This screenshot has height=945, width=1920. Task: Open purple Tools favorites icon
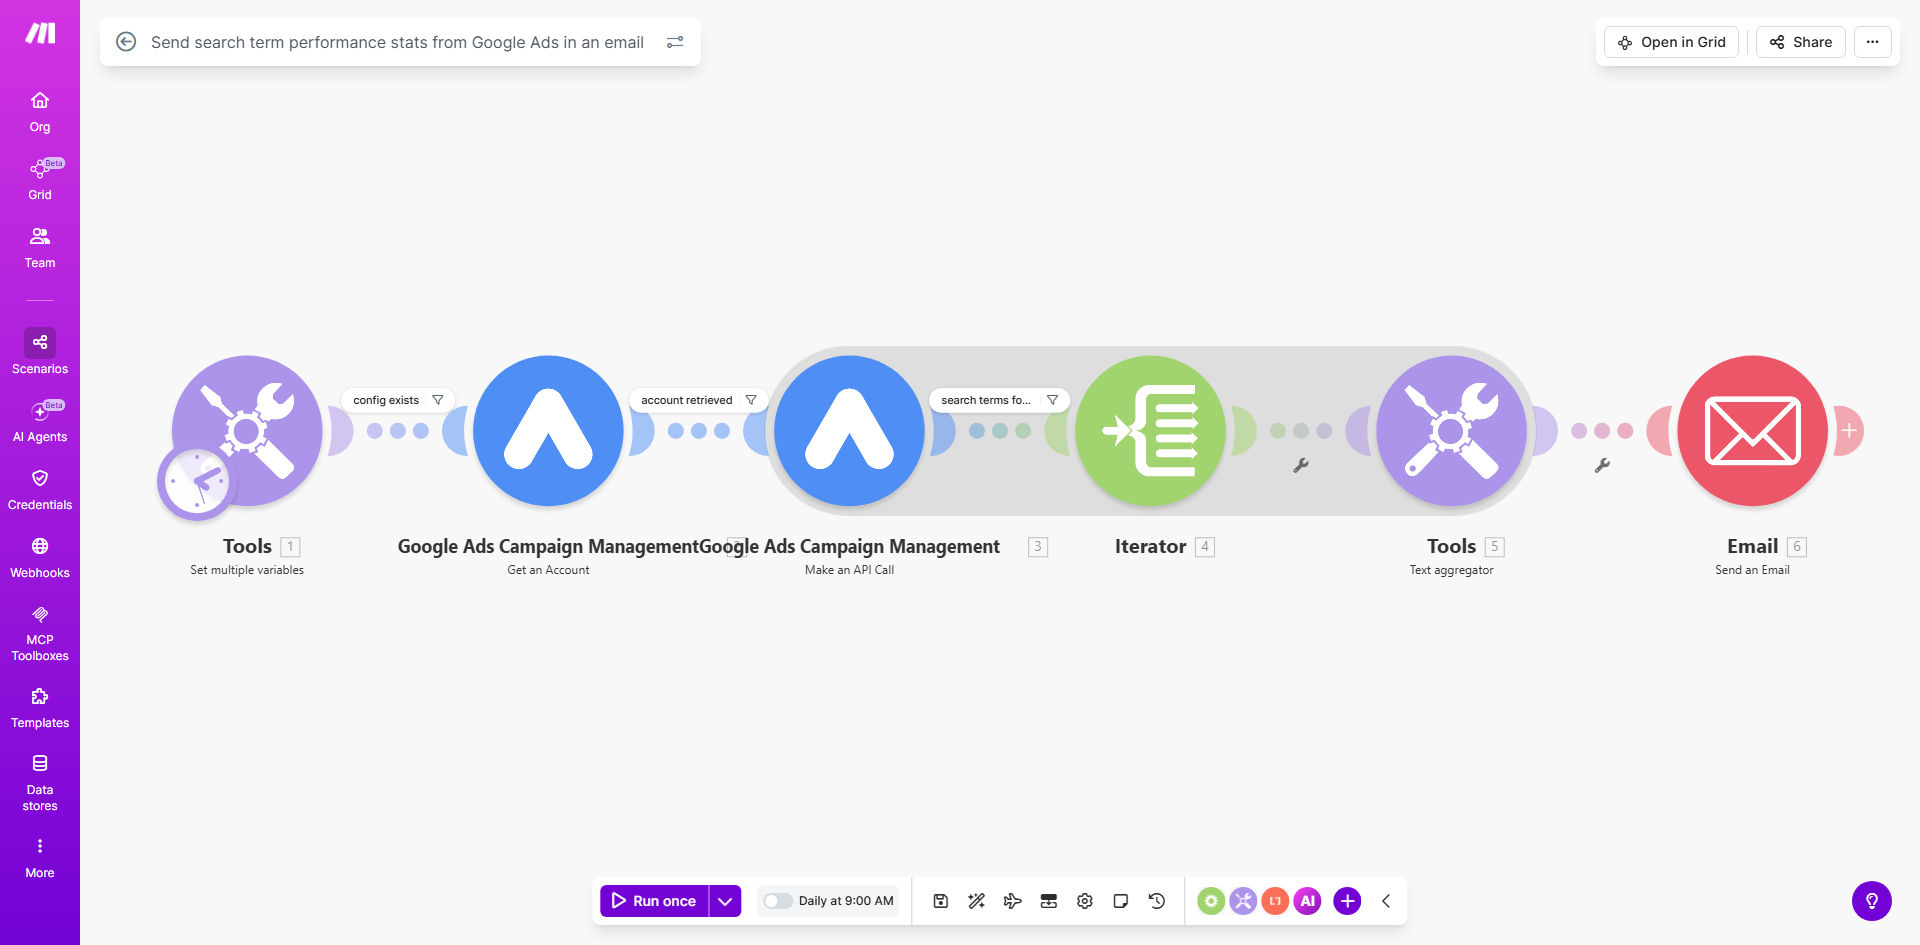pyautogui.click(x=1243, y=901)
